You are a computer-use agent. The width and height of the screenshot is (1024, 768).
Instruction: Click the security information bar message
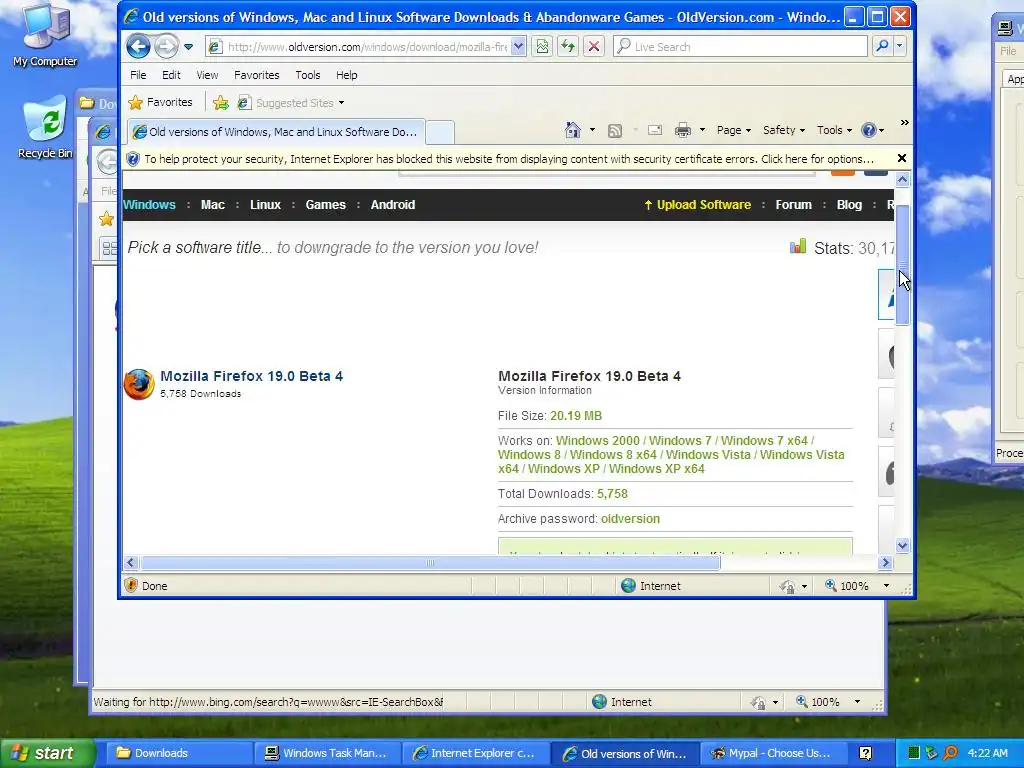[508, 159]
